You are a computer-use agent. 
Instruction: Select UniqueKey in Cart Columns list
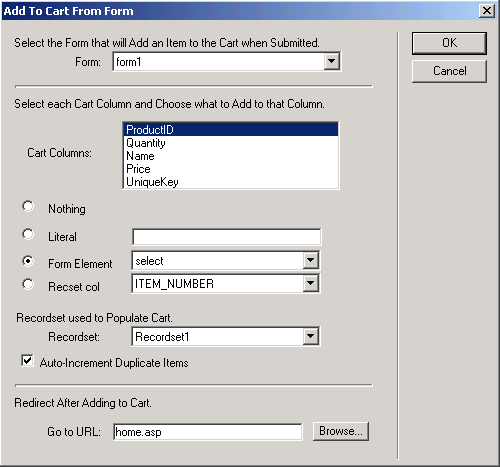(231, 182)
